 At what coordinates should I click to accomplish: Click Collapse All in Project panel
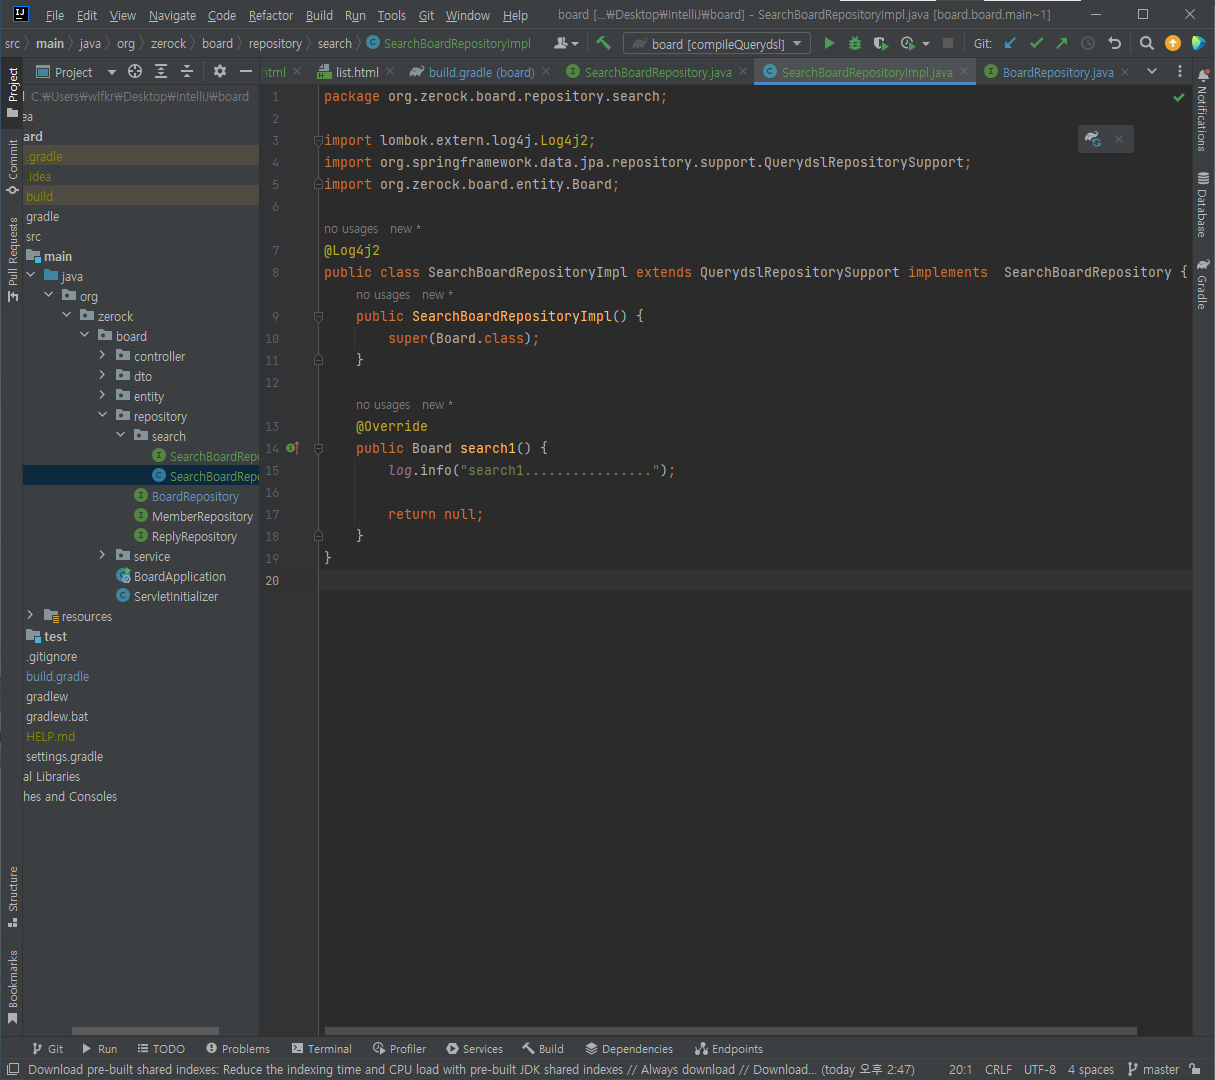coord(187,71)
